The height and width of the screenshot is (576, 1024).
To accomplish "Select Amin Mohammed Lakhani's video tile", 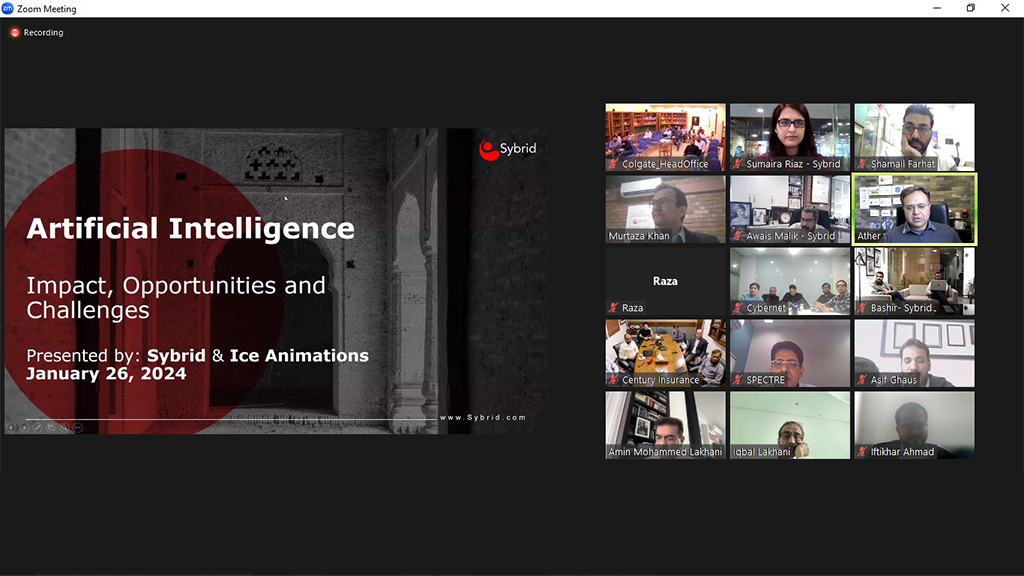I will tap(665, 424).
